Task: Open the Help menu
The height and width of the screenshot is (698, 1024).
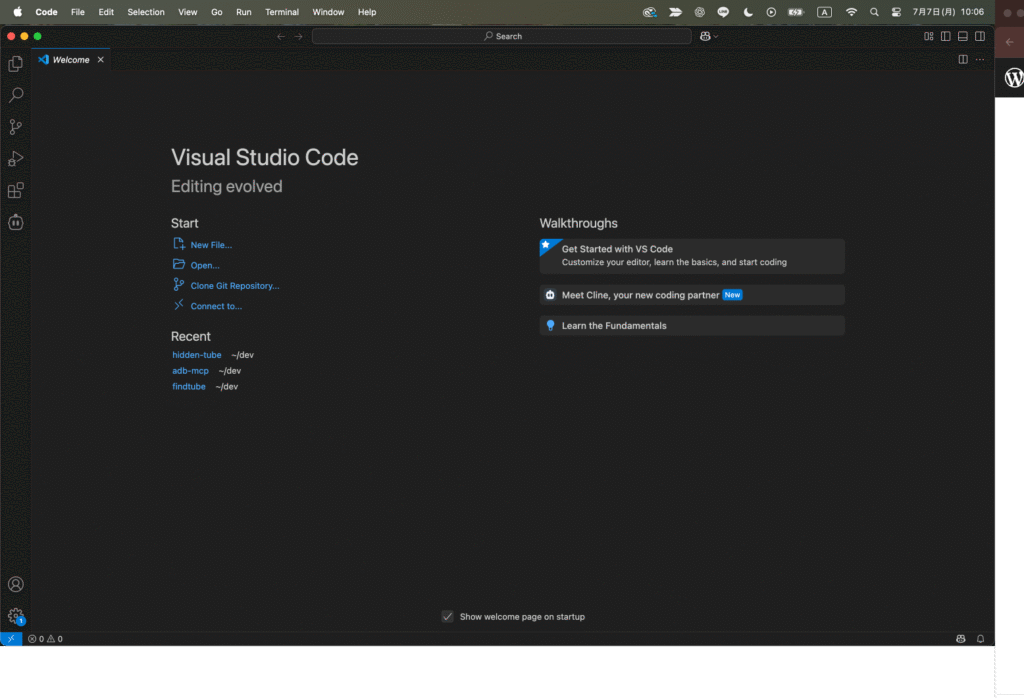Action: click(x=367, y=12)
